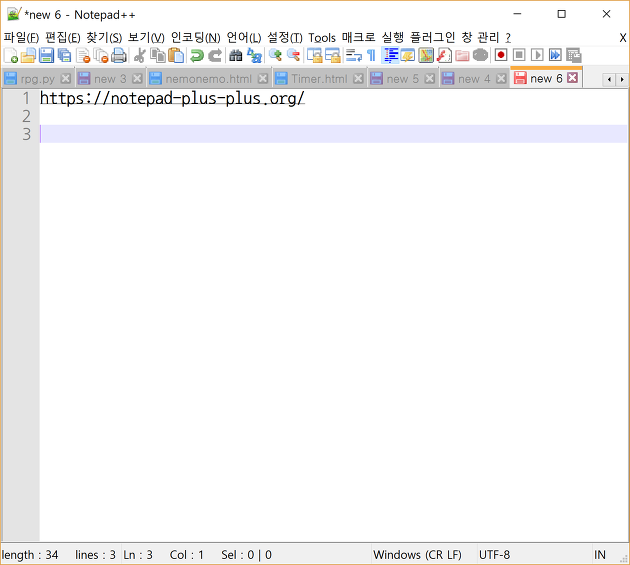This screenshot has width=630, height=565.
Task: Toggle the indent guide icon
Action: coord(391,55)
